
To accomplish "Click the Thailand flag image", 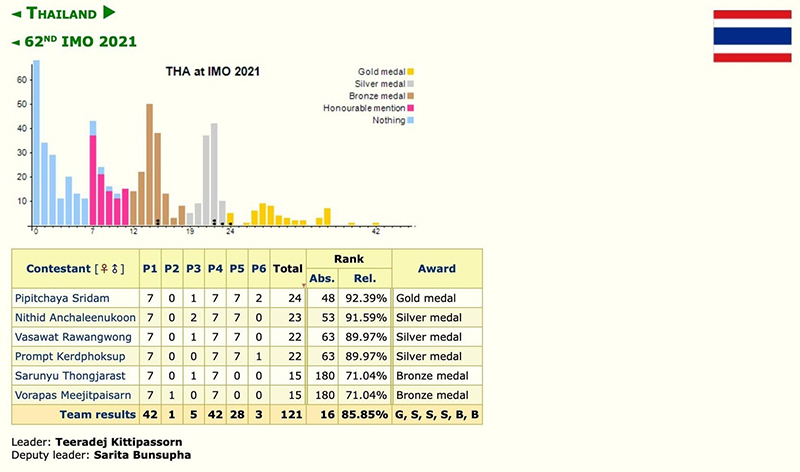I will point(750,36).
